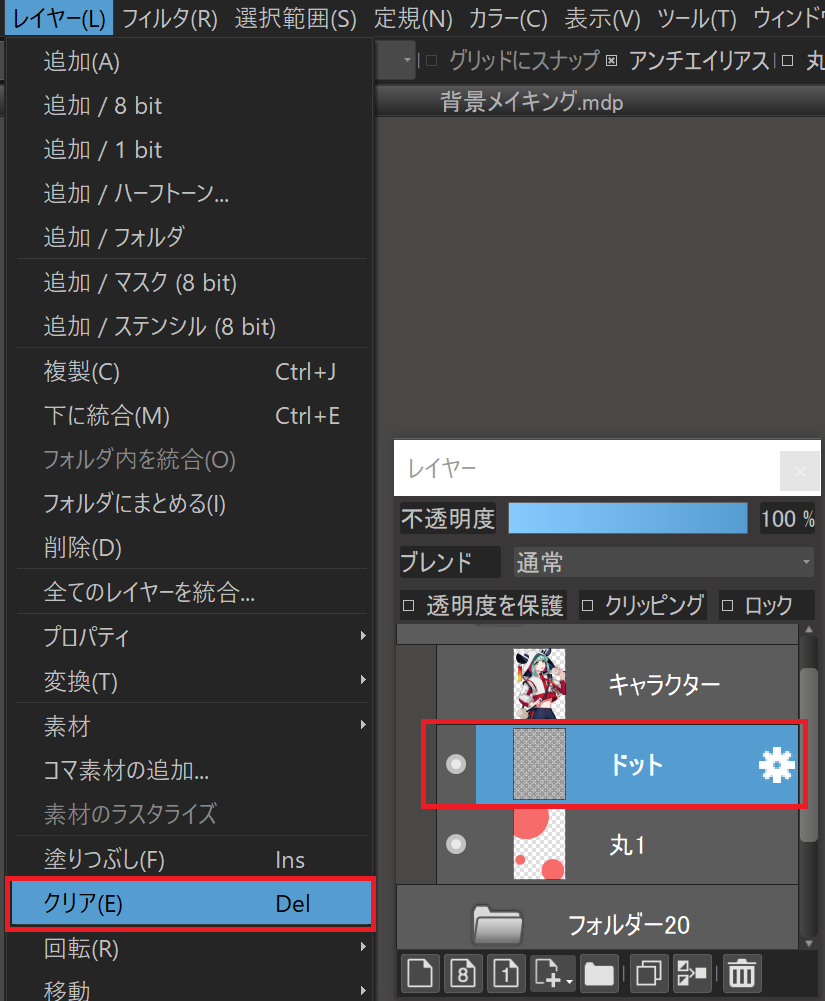Open the add special layer dropdown icon
The width and height of the screenshot is (825, 1001).
tap(553, 974)
